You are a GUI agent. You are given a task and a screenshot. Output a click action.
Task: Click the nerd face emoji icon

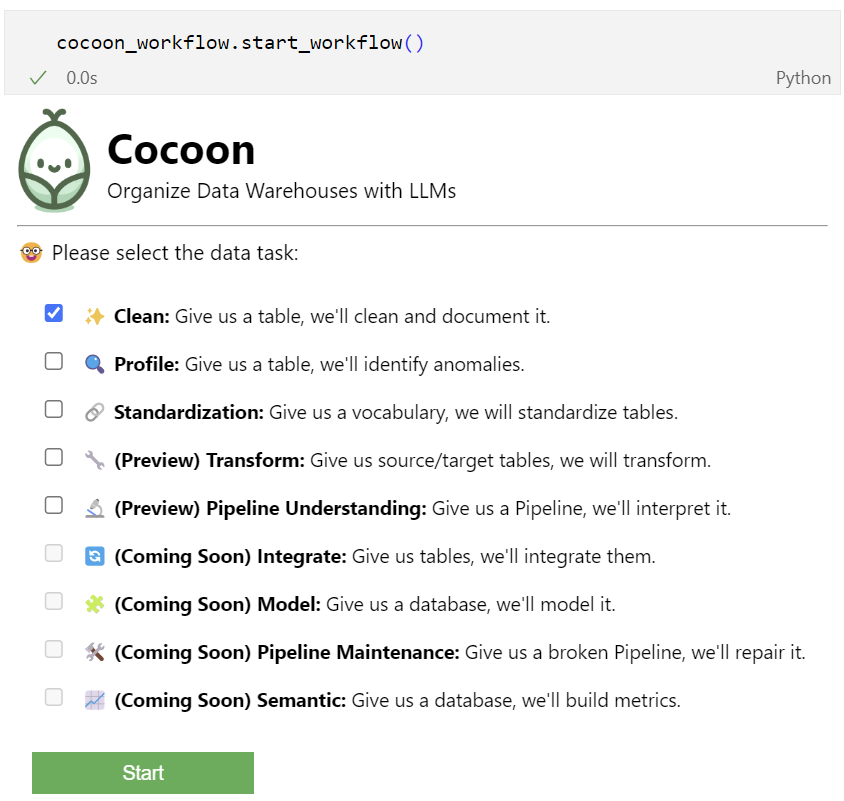pos(31,253)
